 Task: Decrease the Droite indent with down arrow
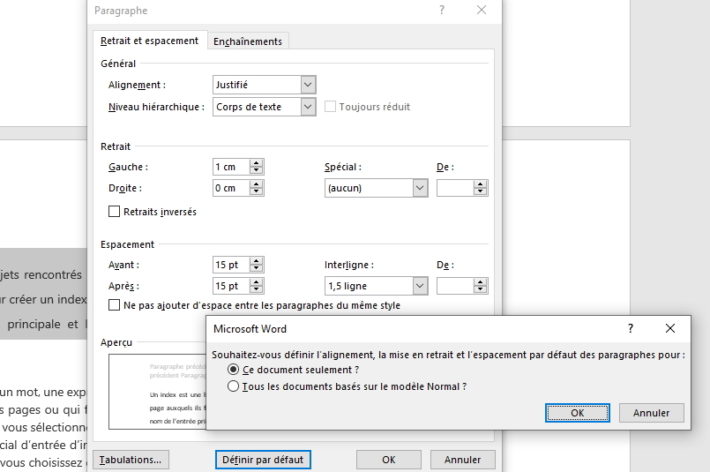256,191
